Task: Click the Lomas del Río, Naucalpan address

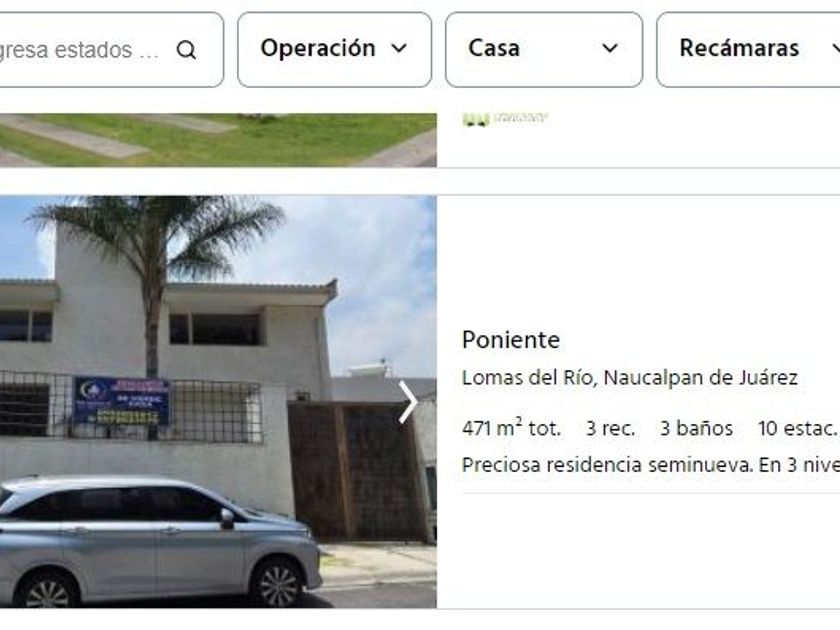Action: pyautogui.click(x=629, y=378)
